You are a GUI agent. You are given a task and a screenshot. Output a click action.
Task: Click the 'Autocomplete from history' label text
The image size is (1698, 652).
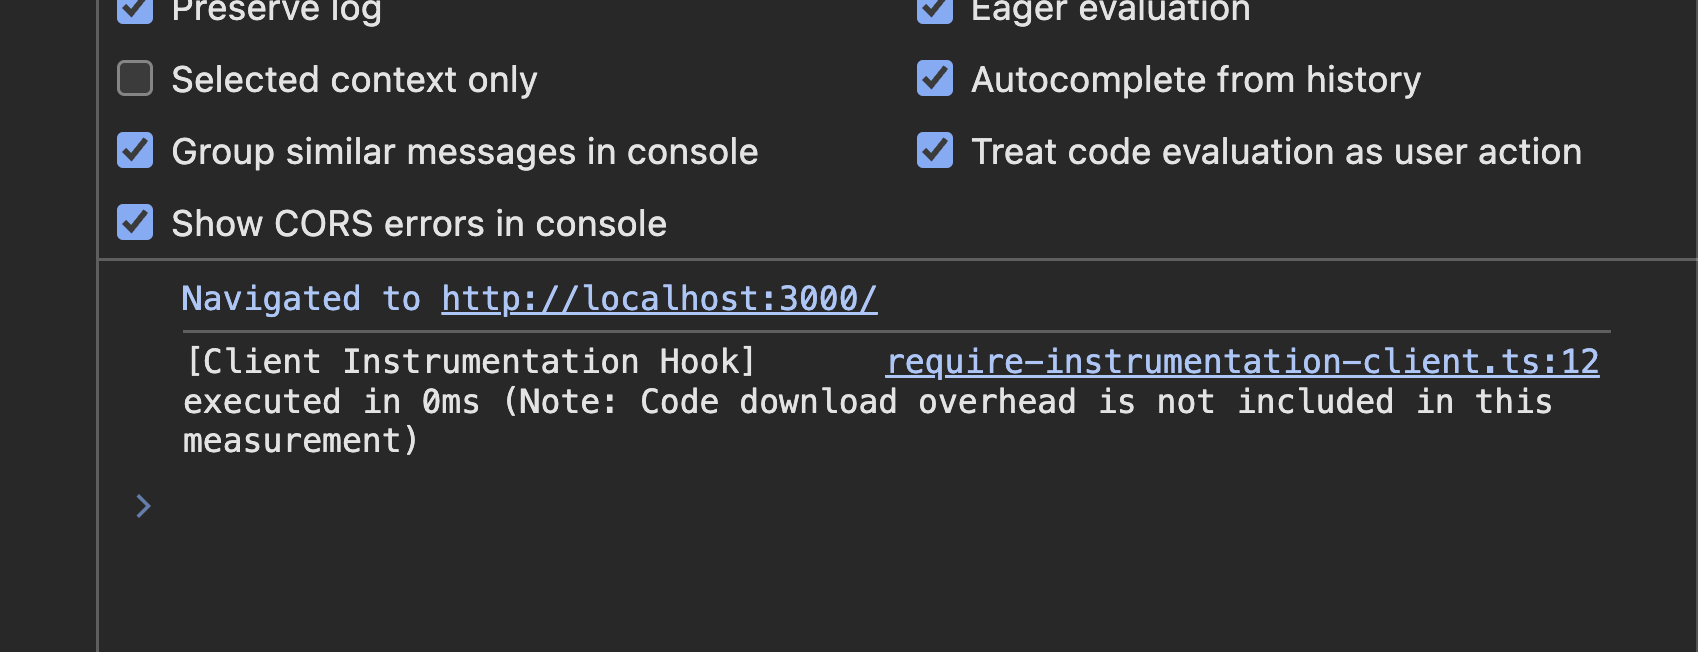click(1196, 79)
